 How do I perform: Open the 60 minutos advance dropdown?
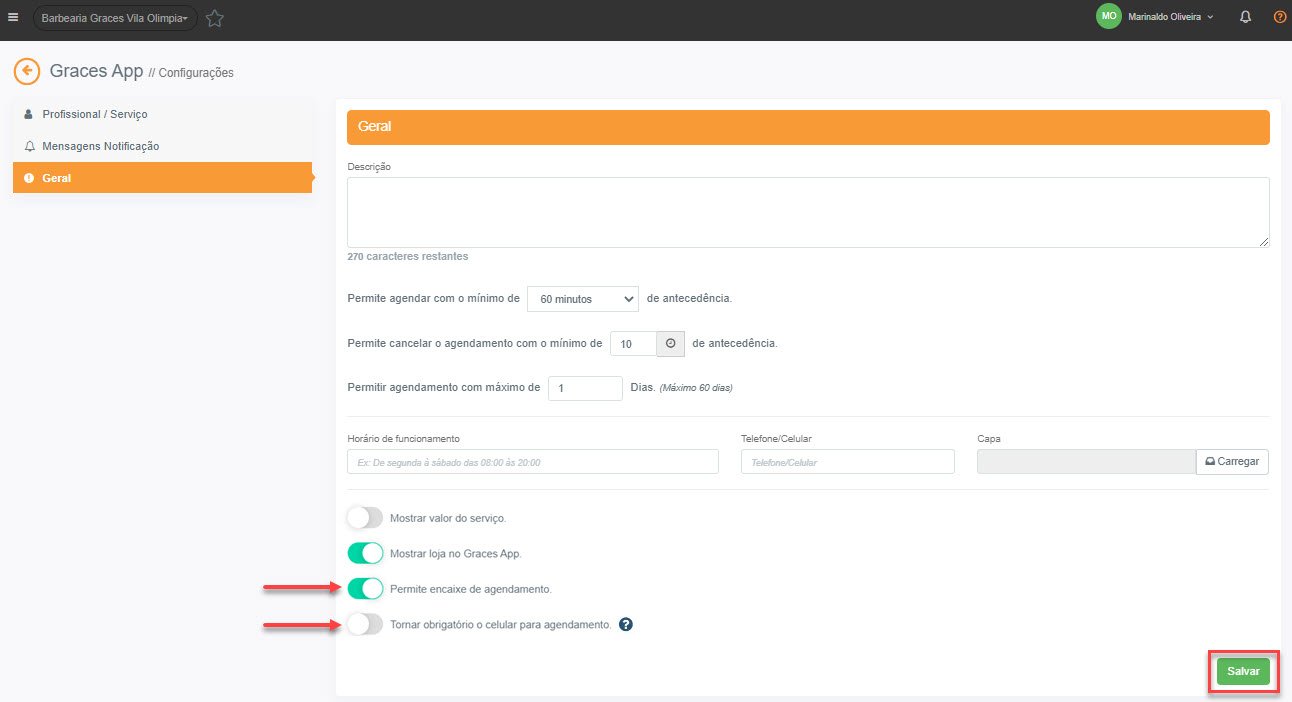pos(583,298)
